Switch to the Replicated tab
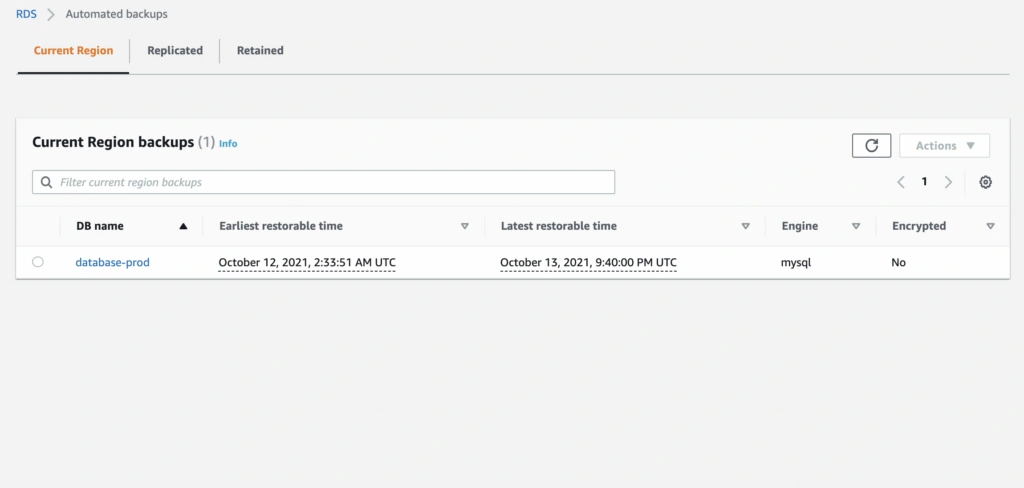The width and height of the screenshot is (1024, 488). [175, 50]
